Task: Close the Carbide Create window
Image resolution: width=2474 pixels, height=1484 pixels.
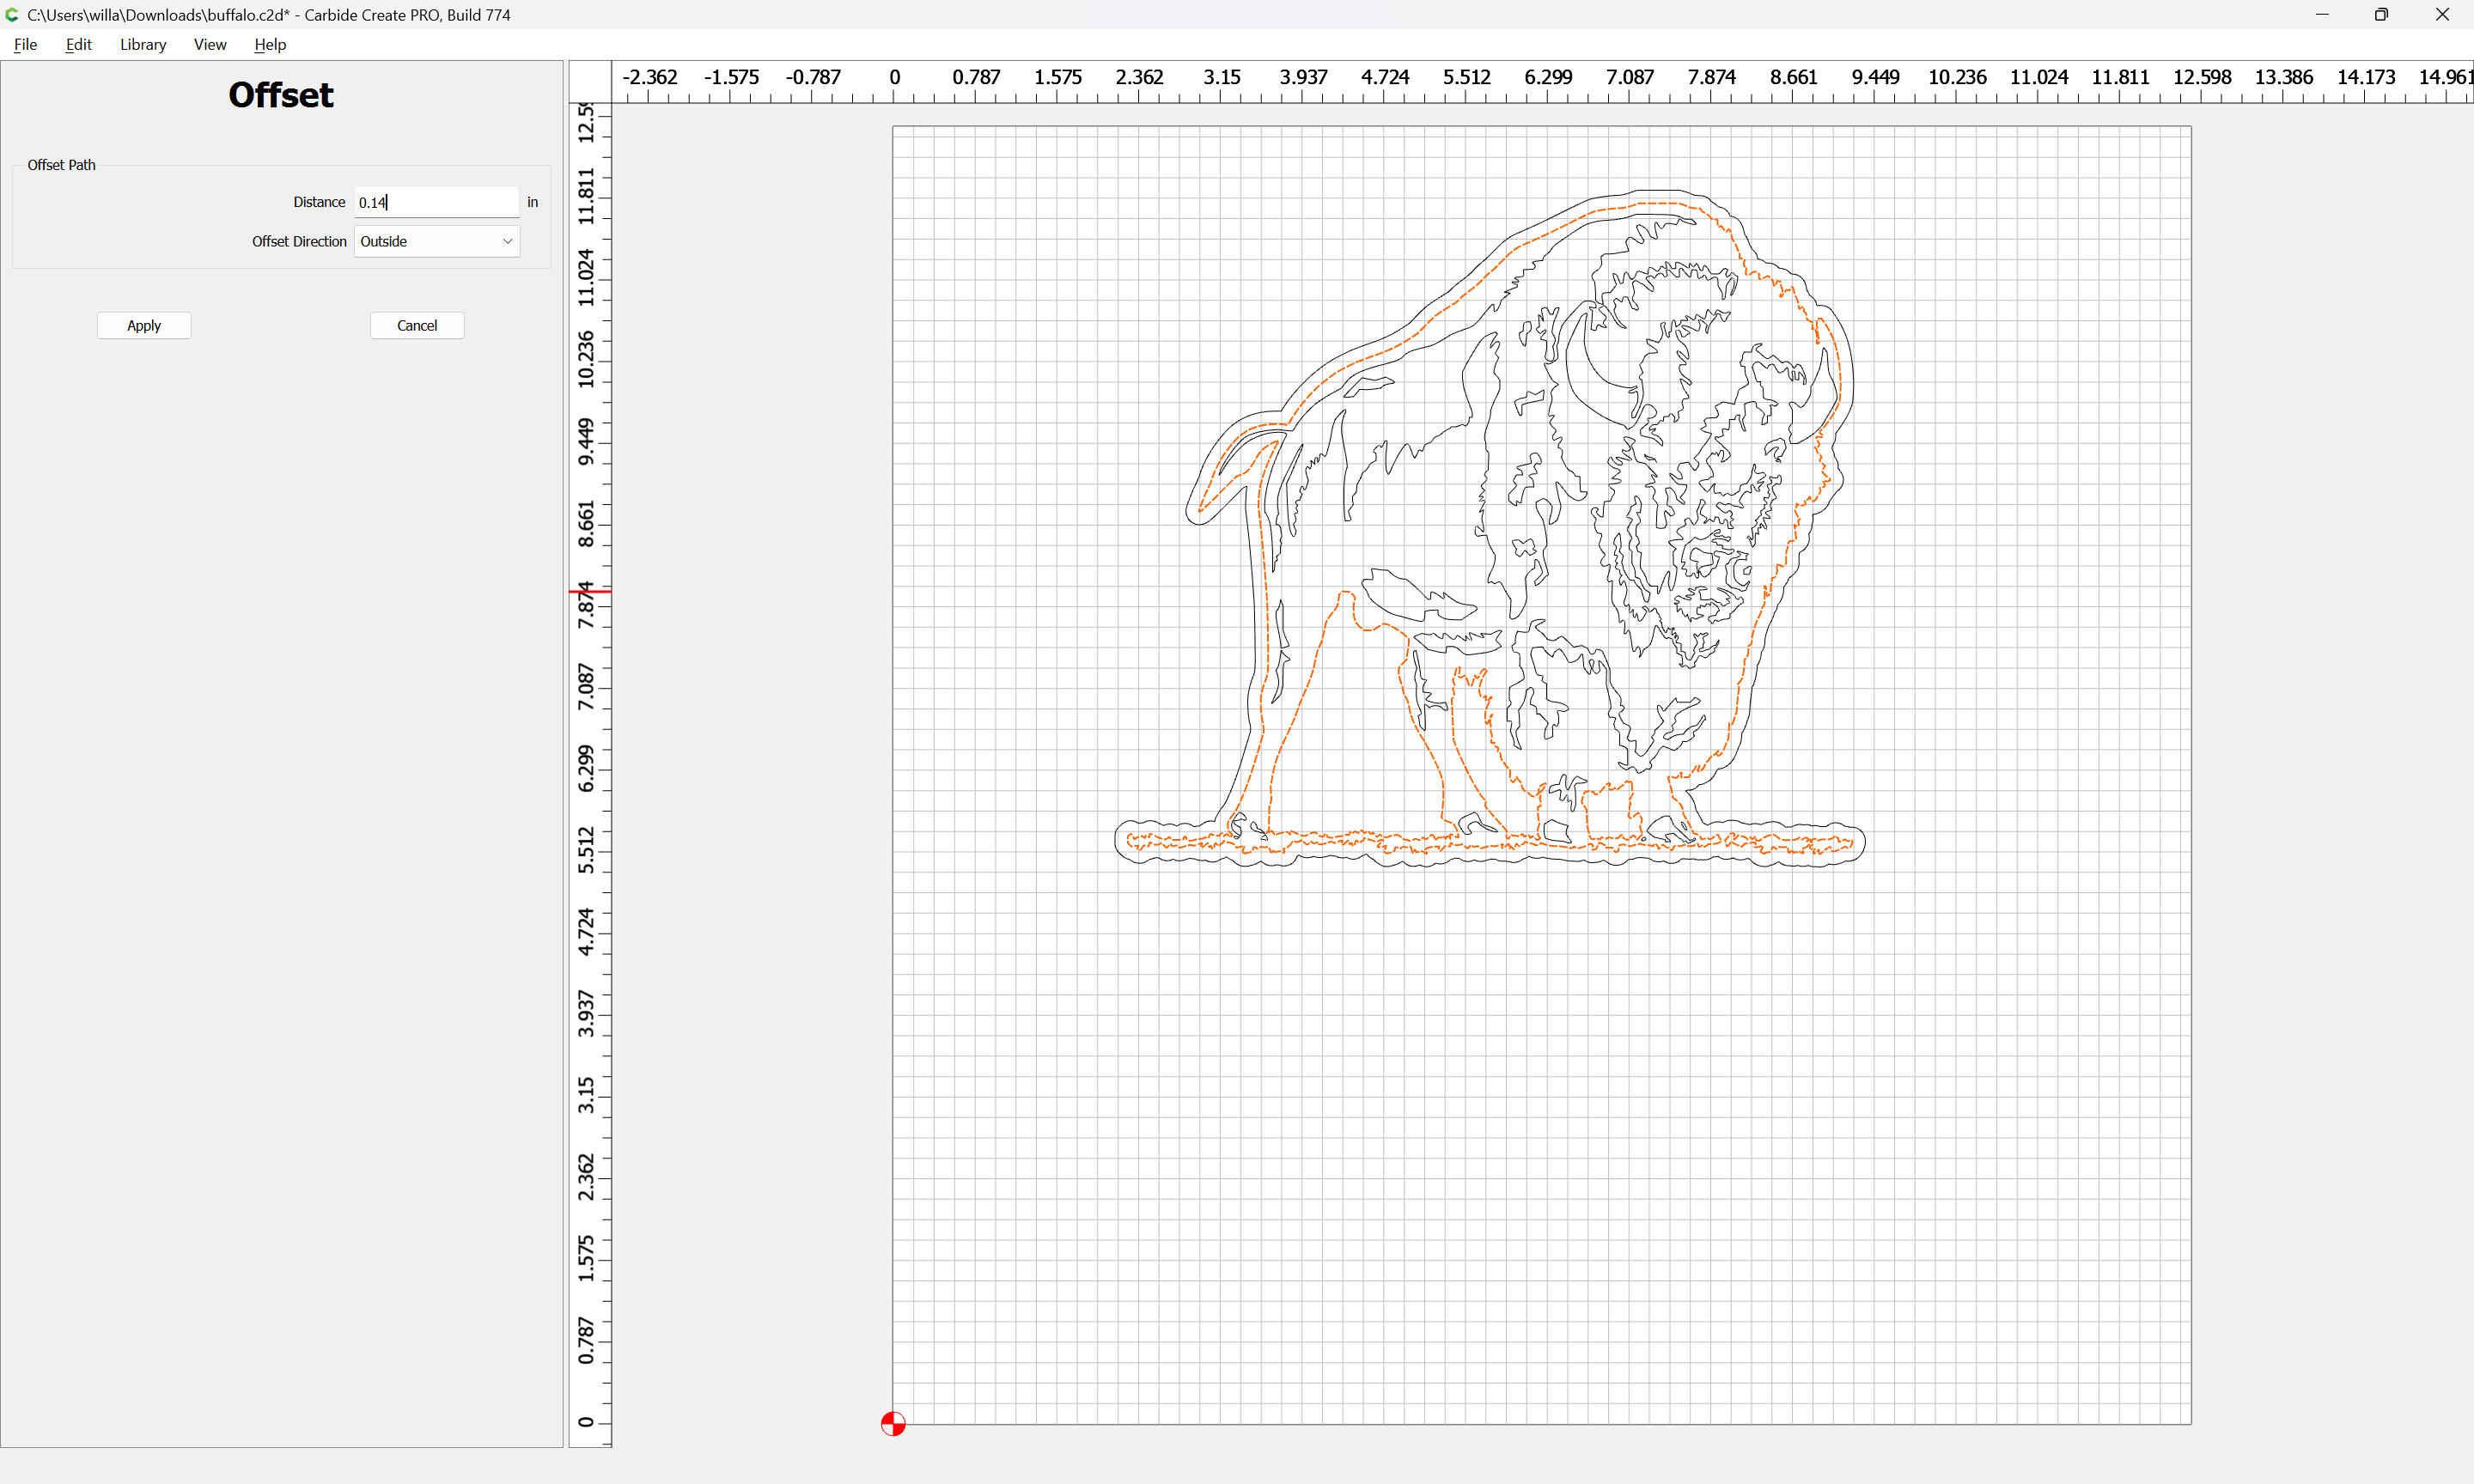Action: 2442,15
